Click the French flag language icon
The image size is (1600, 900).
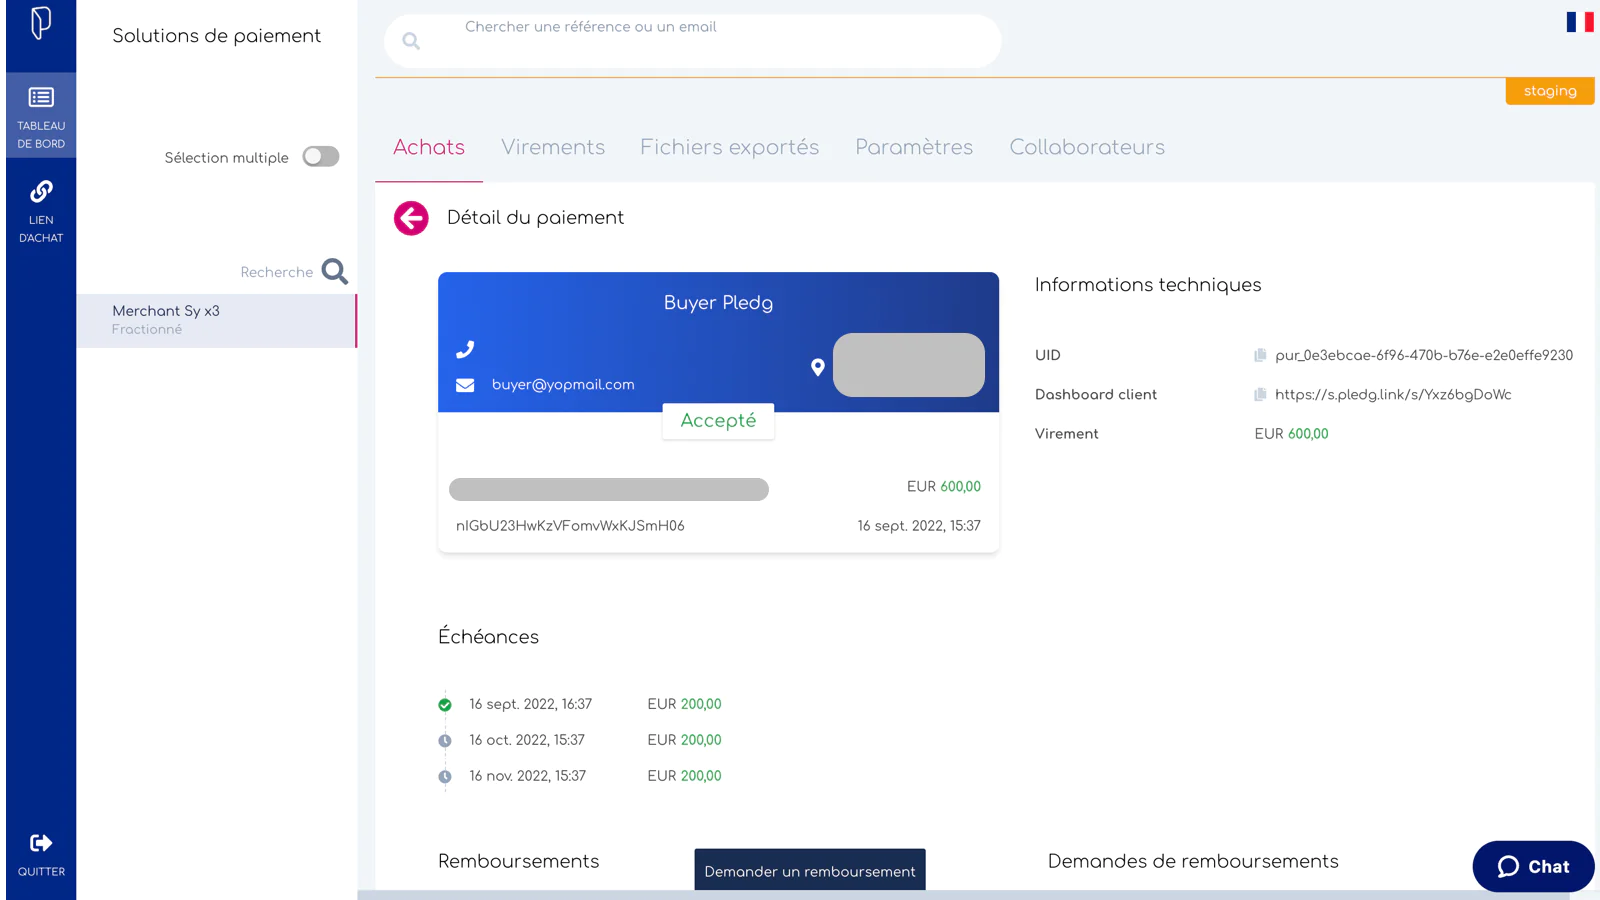[x=1579, y=22]
